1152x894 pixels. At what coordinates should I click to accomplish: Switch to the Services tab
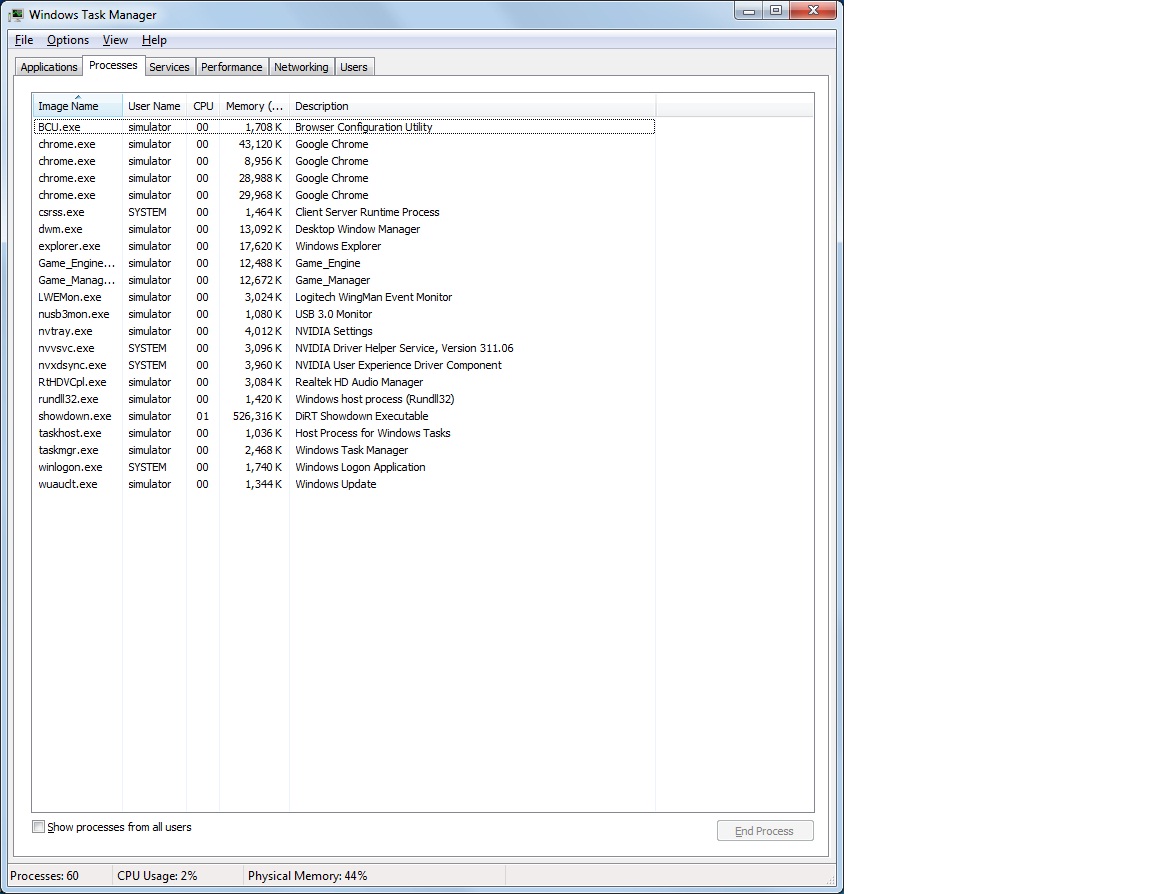pyautogui.click(x=169, y=67)
